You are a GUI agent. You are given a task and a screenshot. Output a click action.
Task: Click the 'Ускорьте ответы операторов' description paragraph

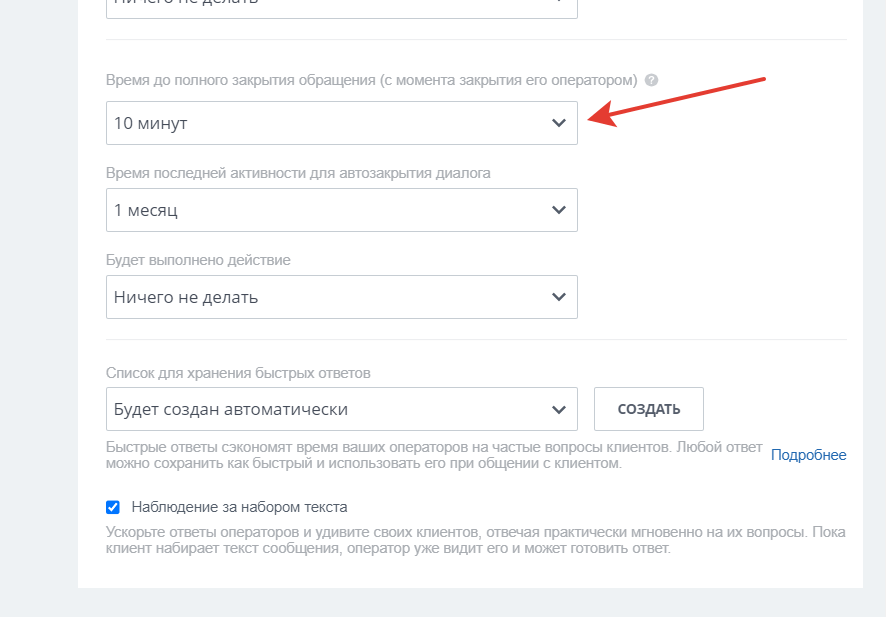pyautogui.click(x=476, y=540)
